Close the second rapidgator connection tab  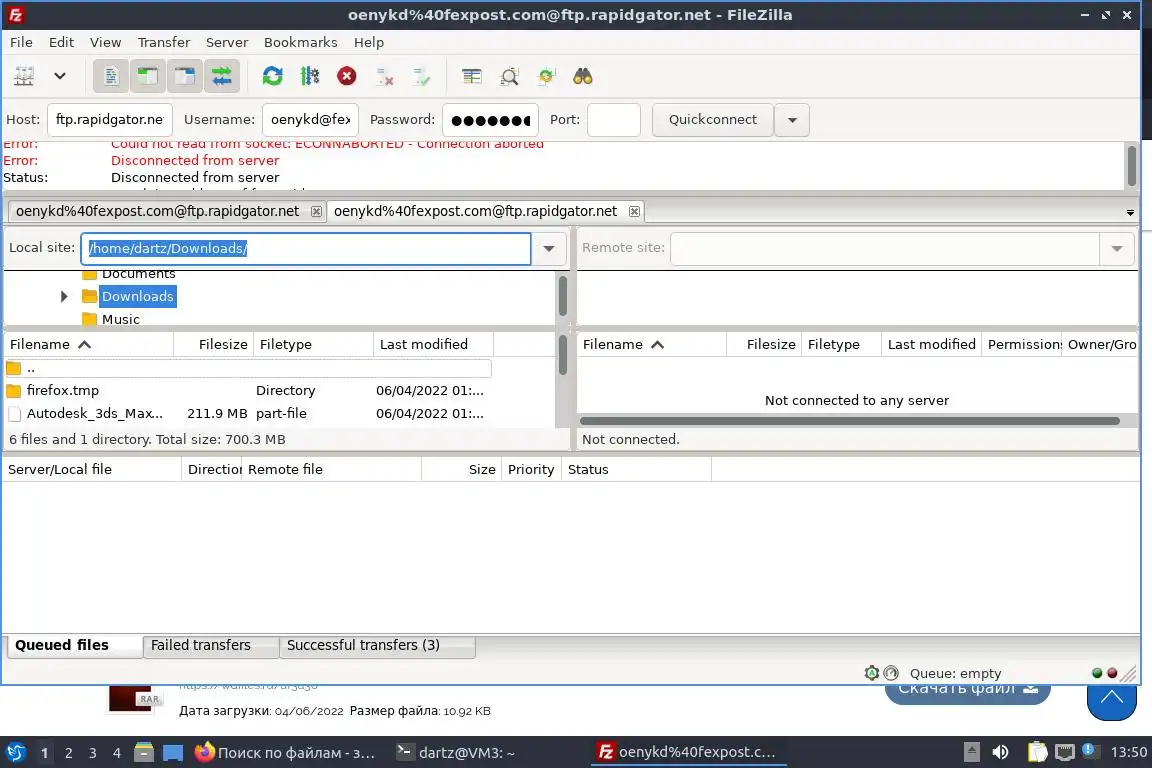coord(634,212)
